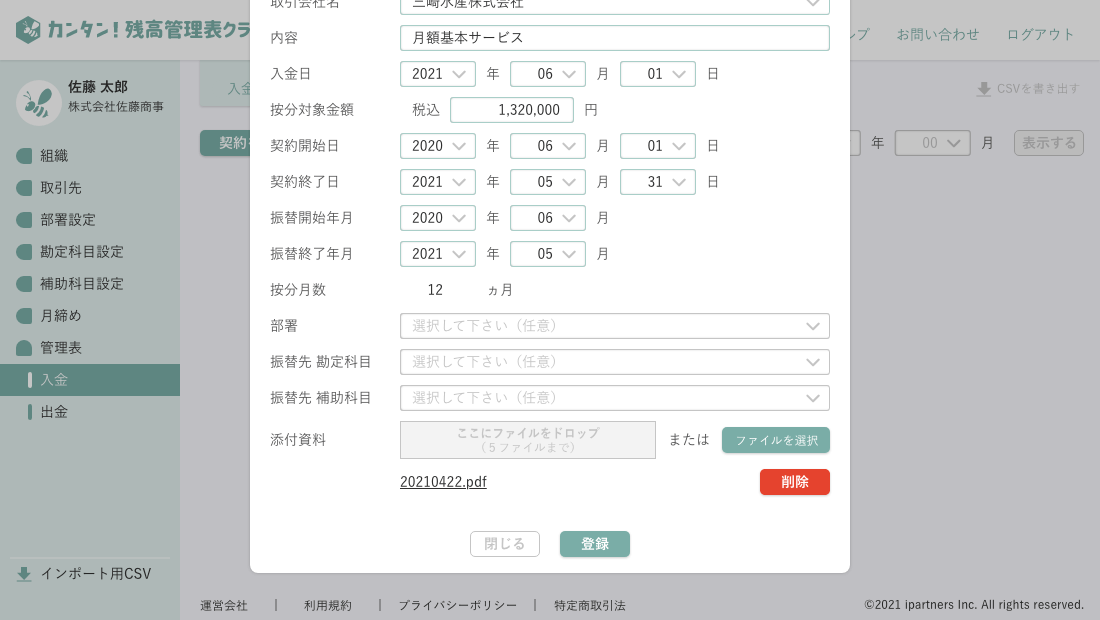This screenshot has height=620, width=1100.
Task: Click the 登録 button
Action: click(595, 544)
